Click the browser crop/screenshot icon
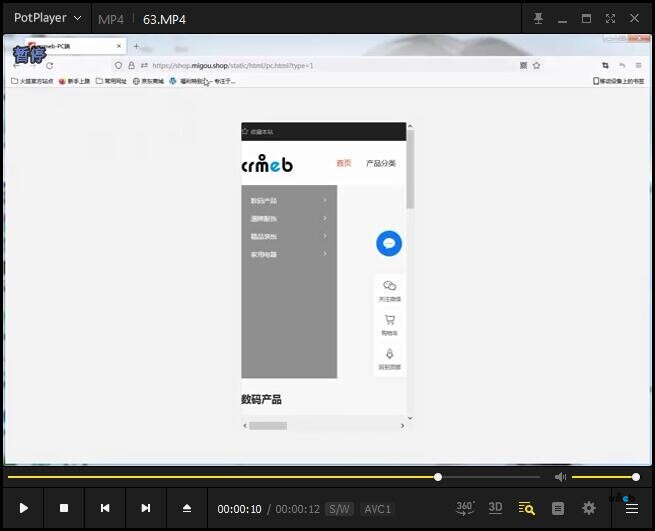This screenshot has height=531, width=655. click(x=605, y=65)
